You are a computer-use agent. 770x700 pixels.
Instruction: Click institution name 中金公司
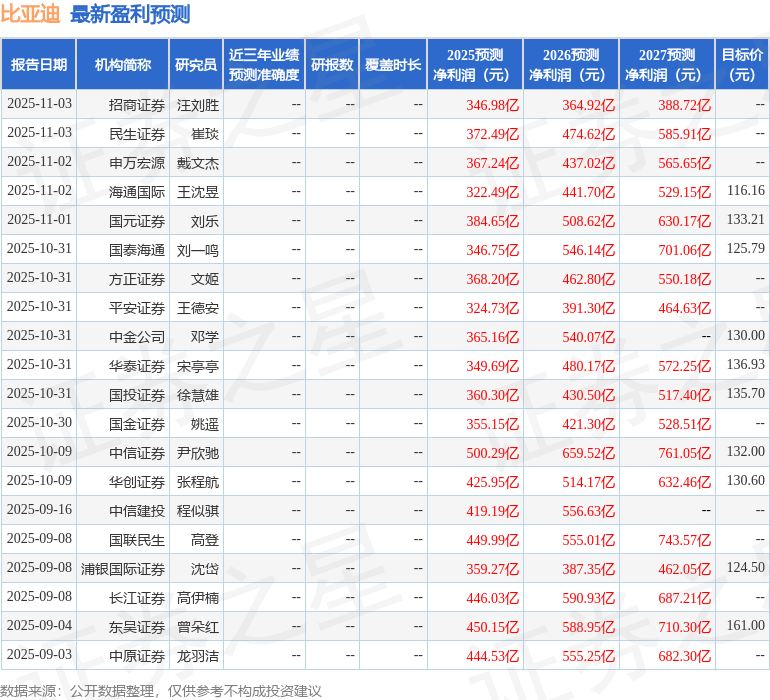(137, 336)
